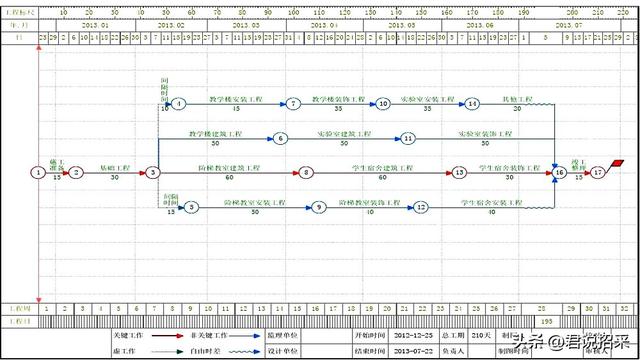Click the 关键工作 red arrow legend
The width and height of the screenshot is (640, 360).
(x=168, y=336)
